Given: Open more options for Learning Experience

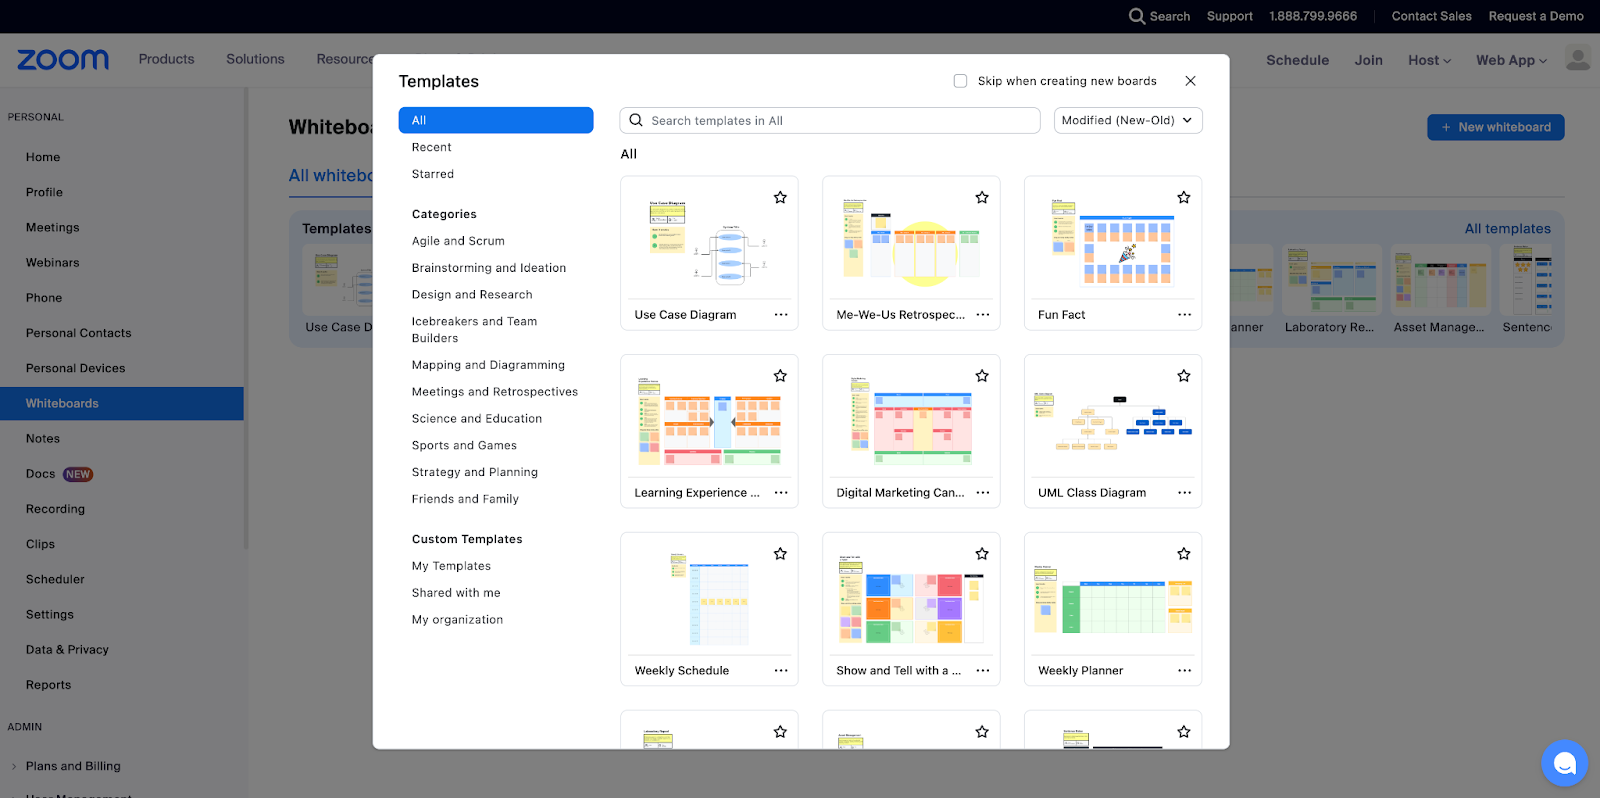Looking at the screenshot, I should coord(781,492).
